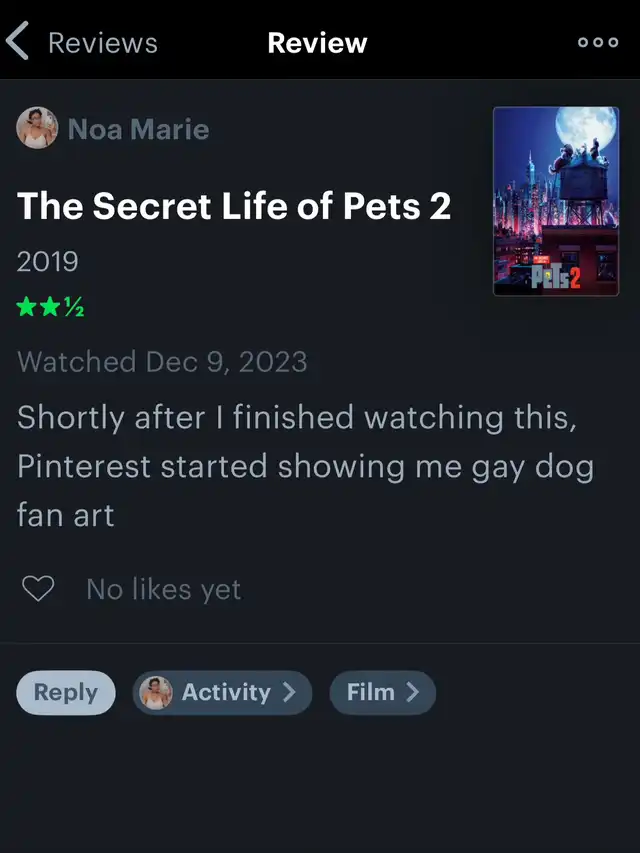The width and height of the screenshot is (640, 853).
Task: Like the review with the heart icon
Action: click(x=38, y=589)
